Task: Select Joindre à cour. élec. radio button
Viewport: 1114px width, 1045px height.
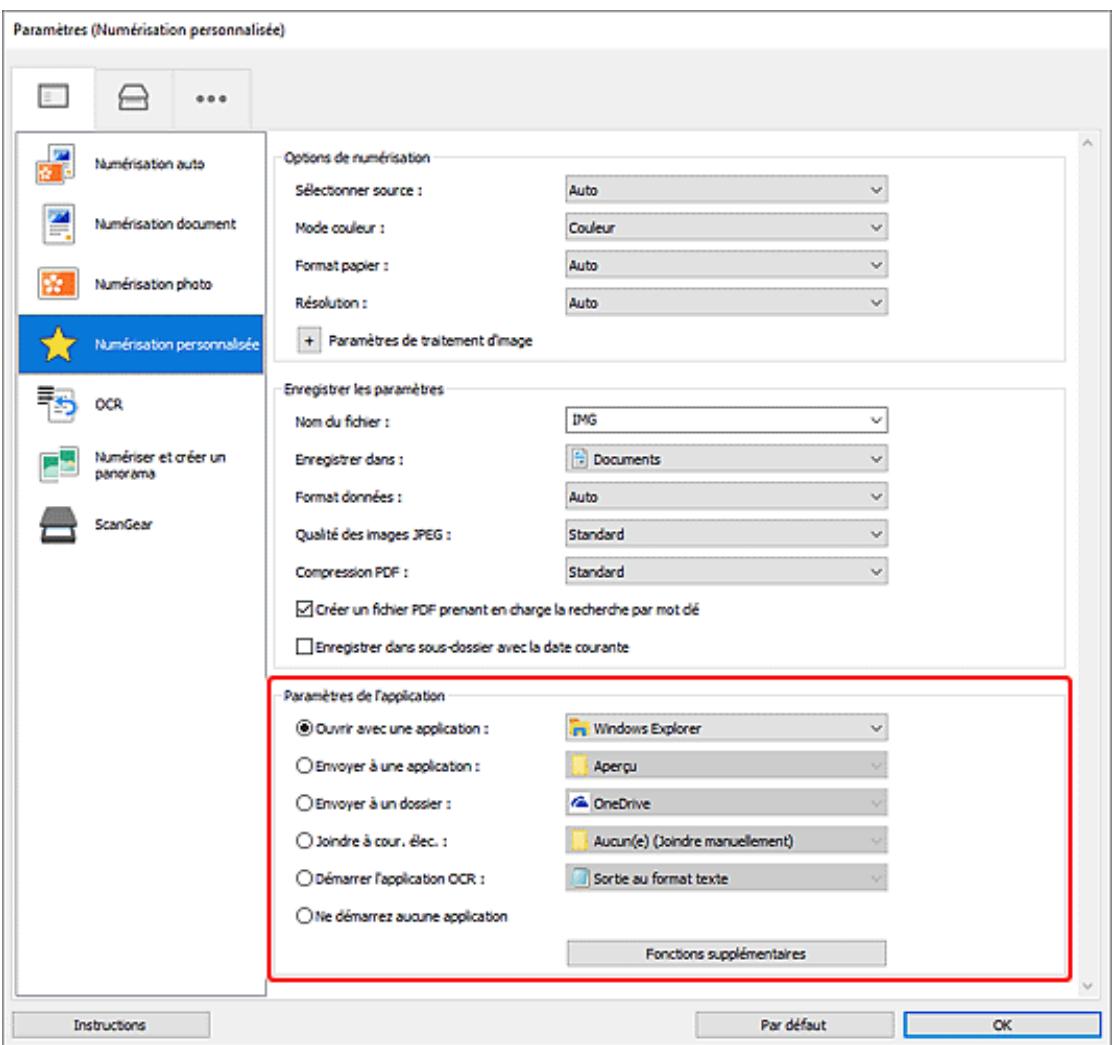Action: (x=304, y=841)
